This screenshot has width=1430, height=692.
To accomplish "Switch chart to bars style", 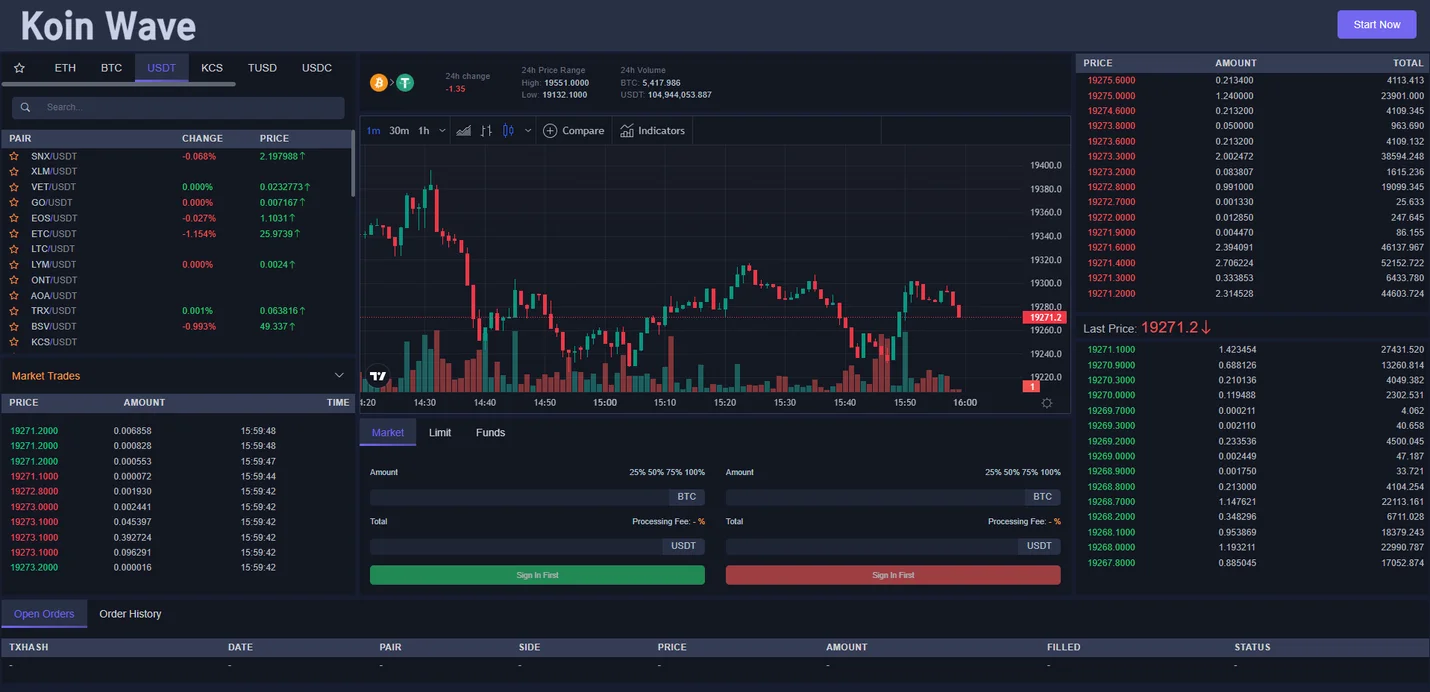I will (x=486, y=131).
